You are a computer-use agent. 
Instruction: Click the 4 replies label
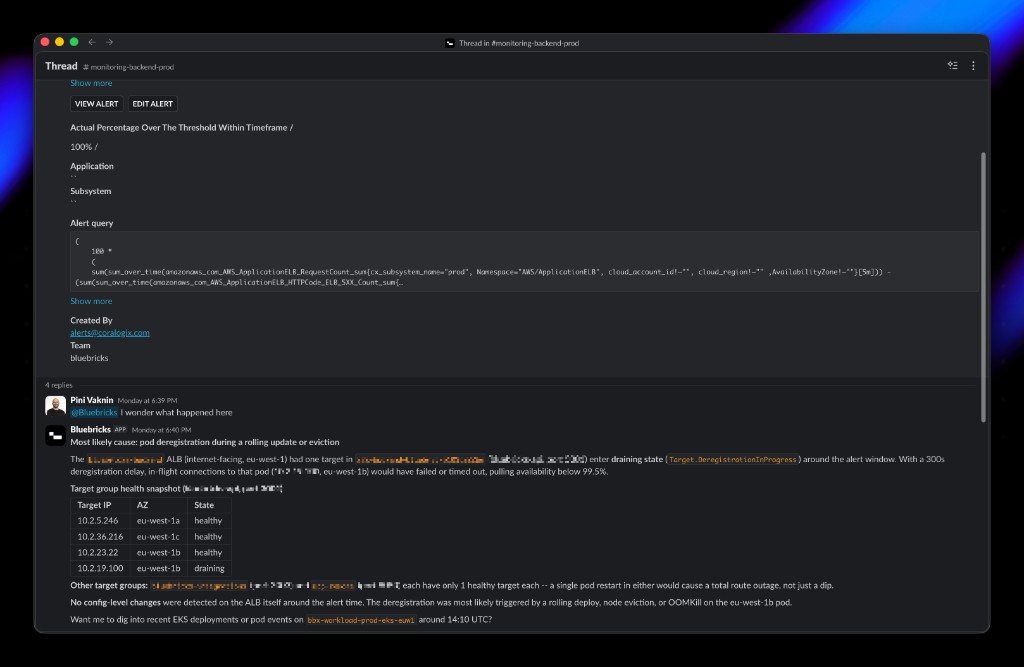[59, 385]
